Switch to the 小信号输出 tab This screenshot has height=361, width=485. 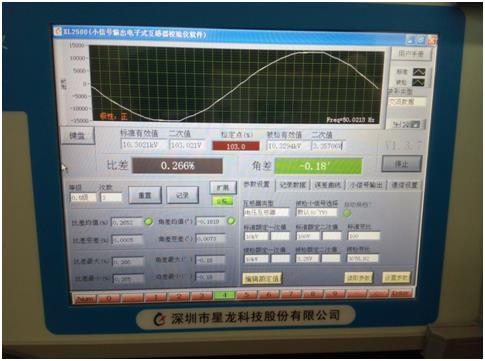[x=365, y=185]
